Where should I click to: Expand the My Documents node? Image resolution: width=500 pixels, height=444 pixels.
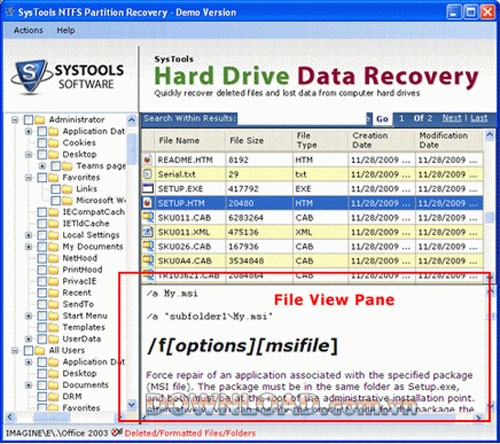29,247
